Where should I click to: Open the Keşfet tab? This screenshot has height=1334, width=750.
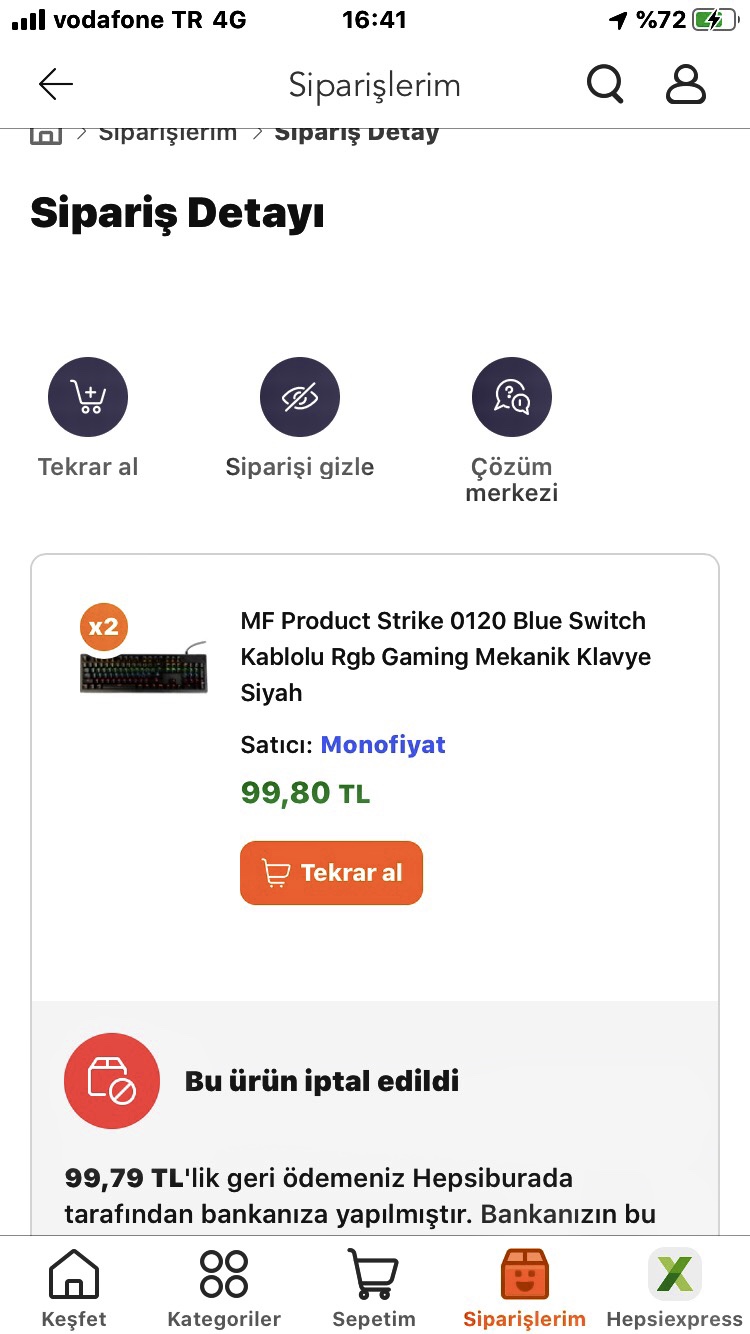(74, 1288)
